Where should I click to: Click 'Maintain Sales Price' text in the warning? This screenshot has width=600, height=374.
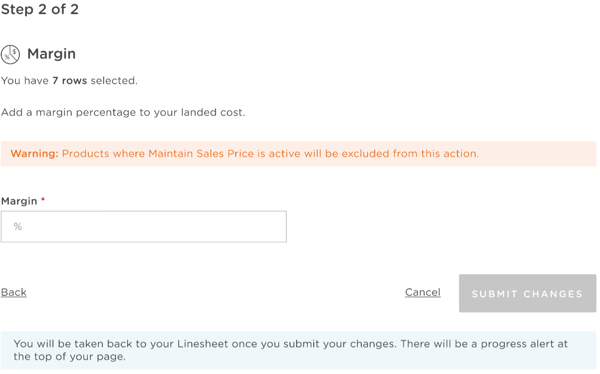click(201, 154)
